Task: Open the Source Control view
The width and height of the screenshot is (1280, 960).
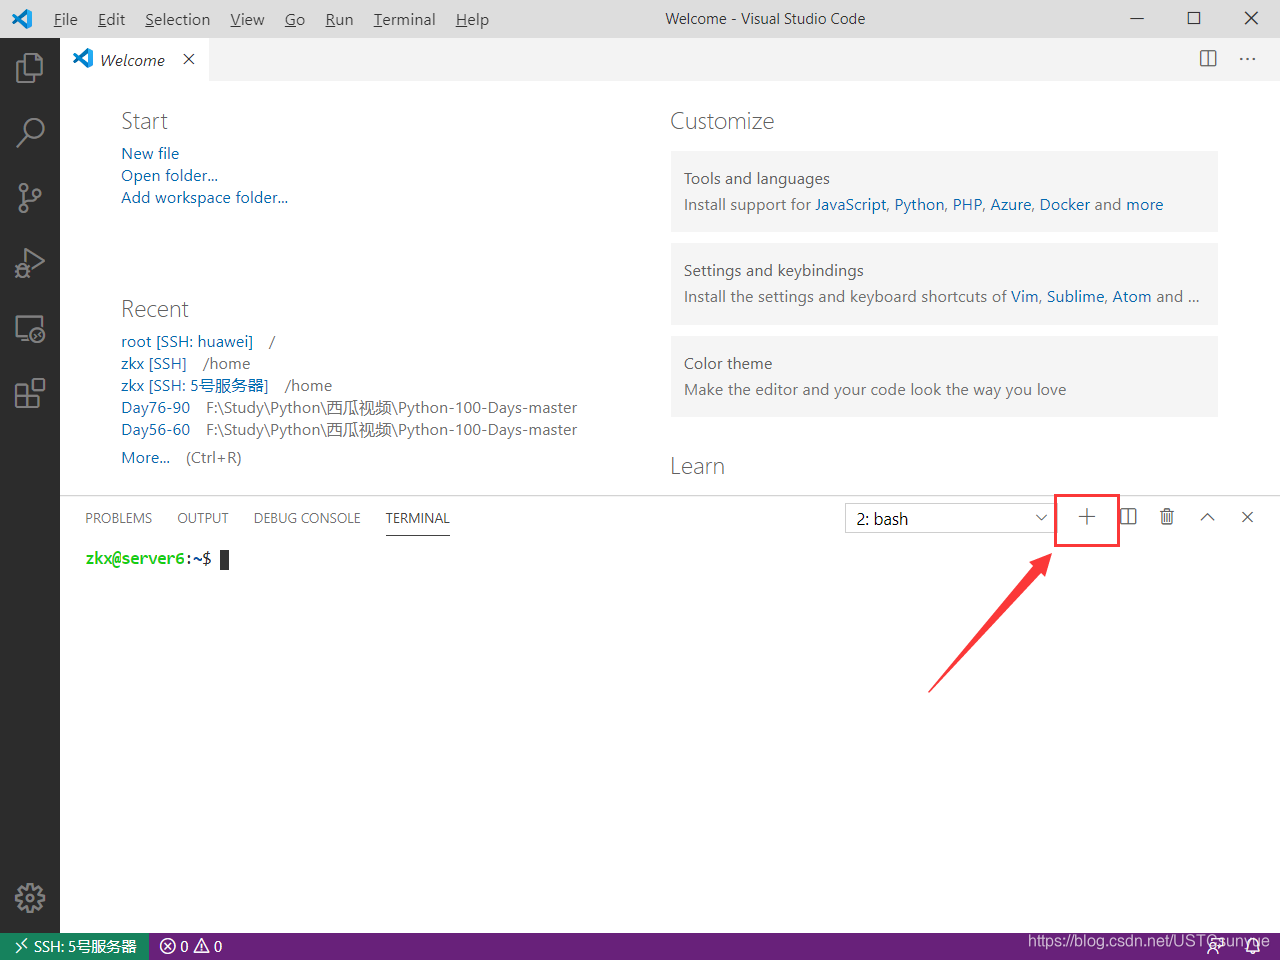Action: tap(30, 198)
